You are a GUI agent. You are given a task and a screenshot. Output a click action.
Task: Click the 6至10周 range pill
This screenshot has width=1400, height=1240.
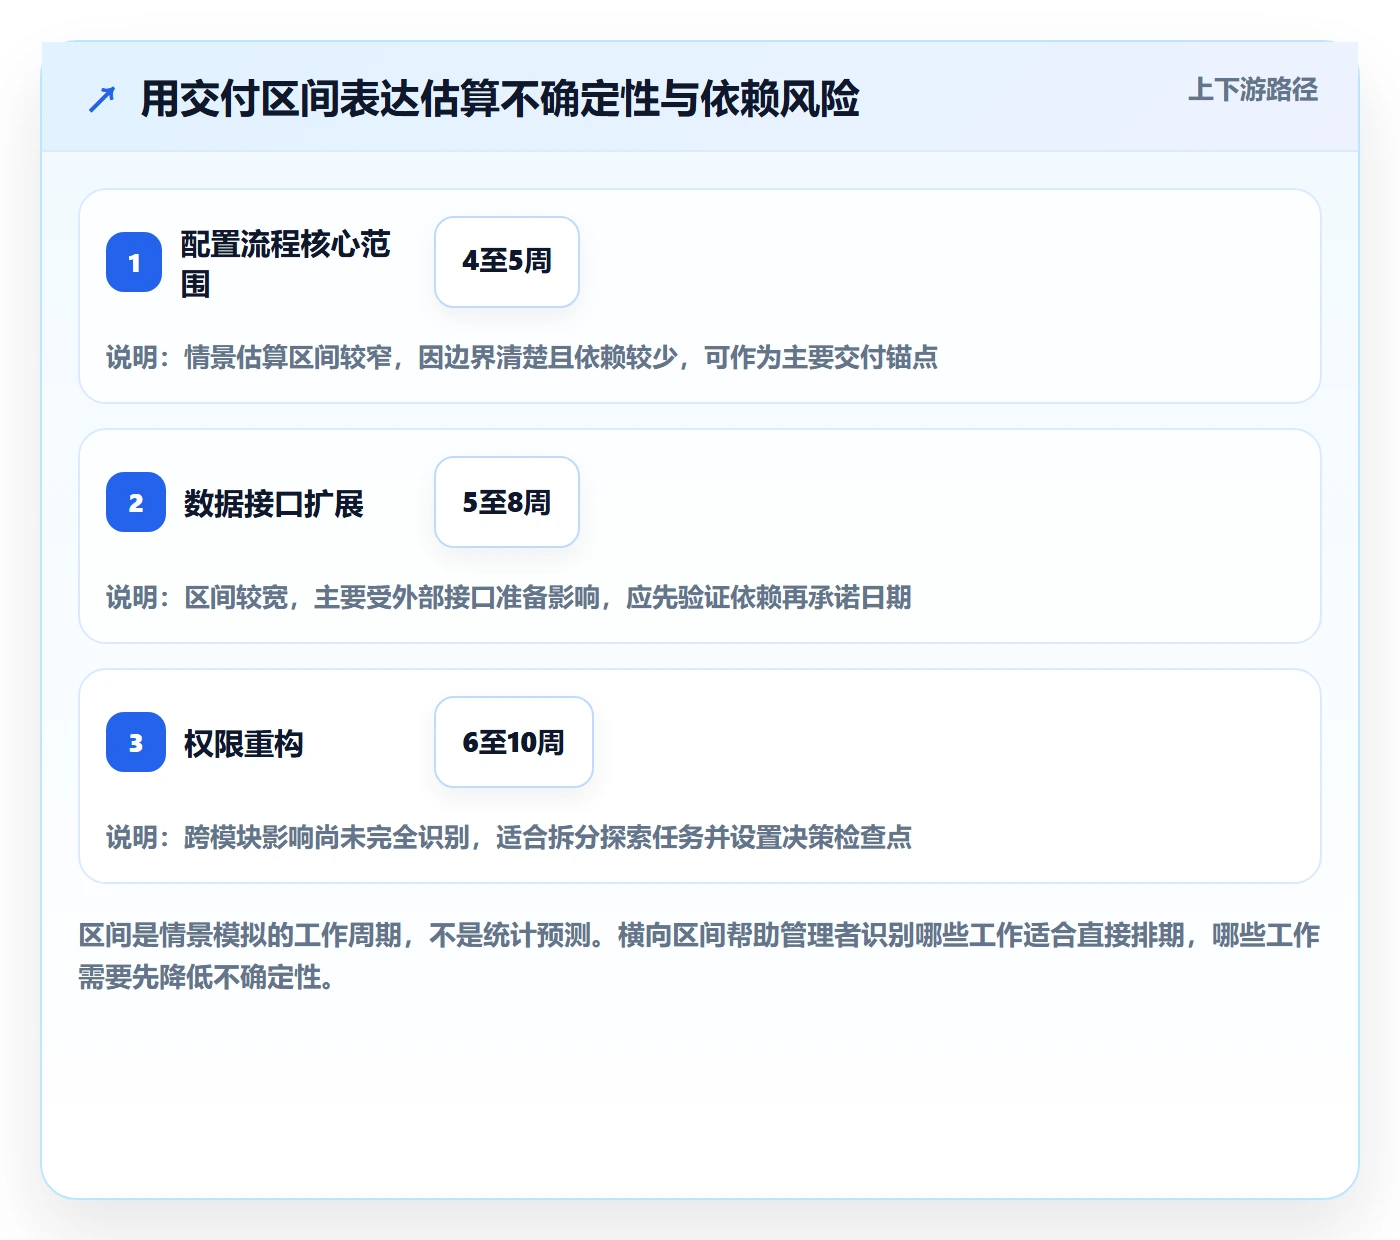pyautogui.click(x=514, y=742)
